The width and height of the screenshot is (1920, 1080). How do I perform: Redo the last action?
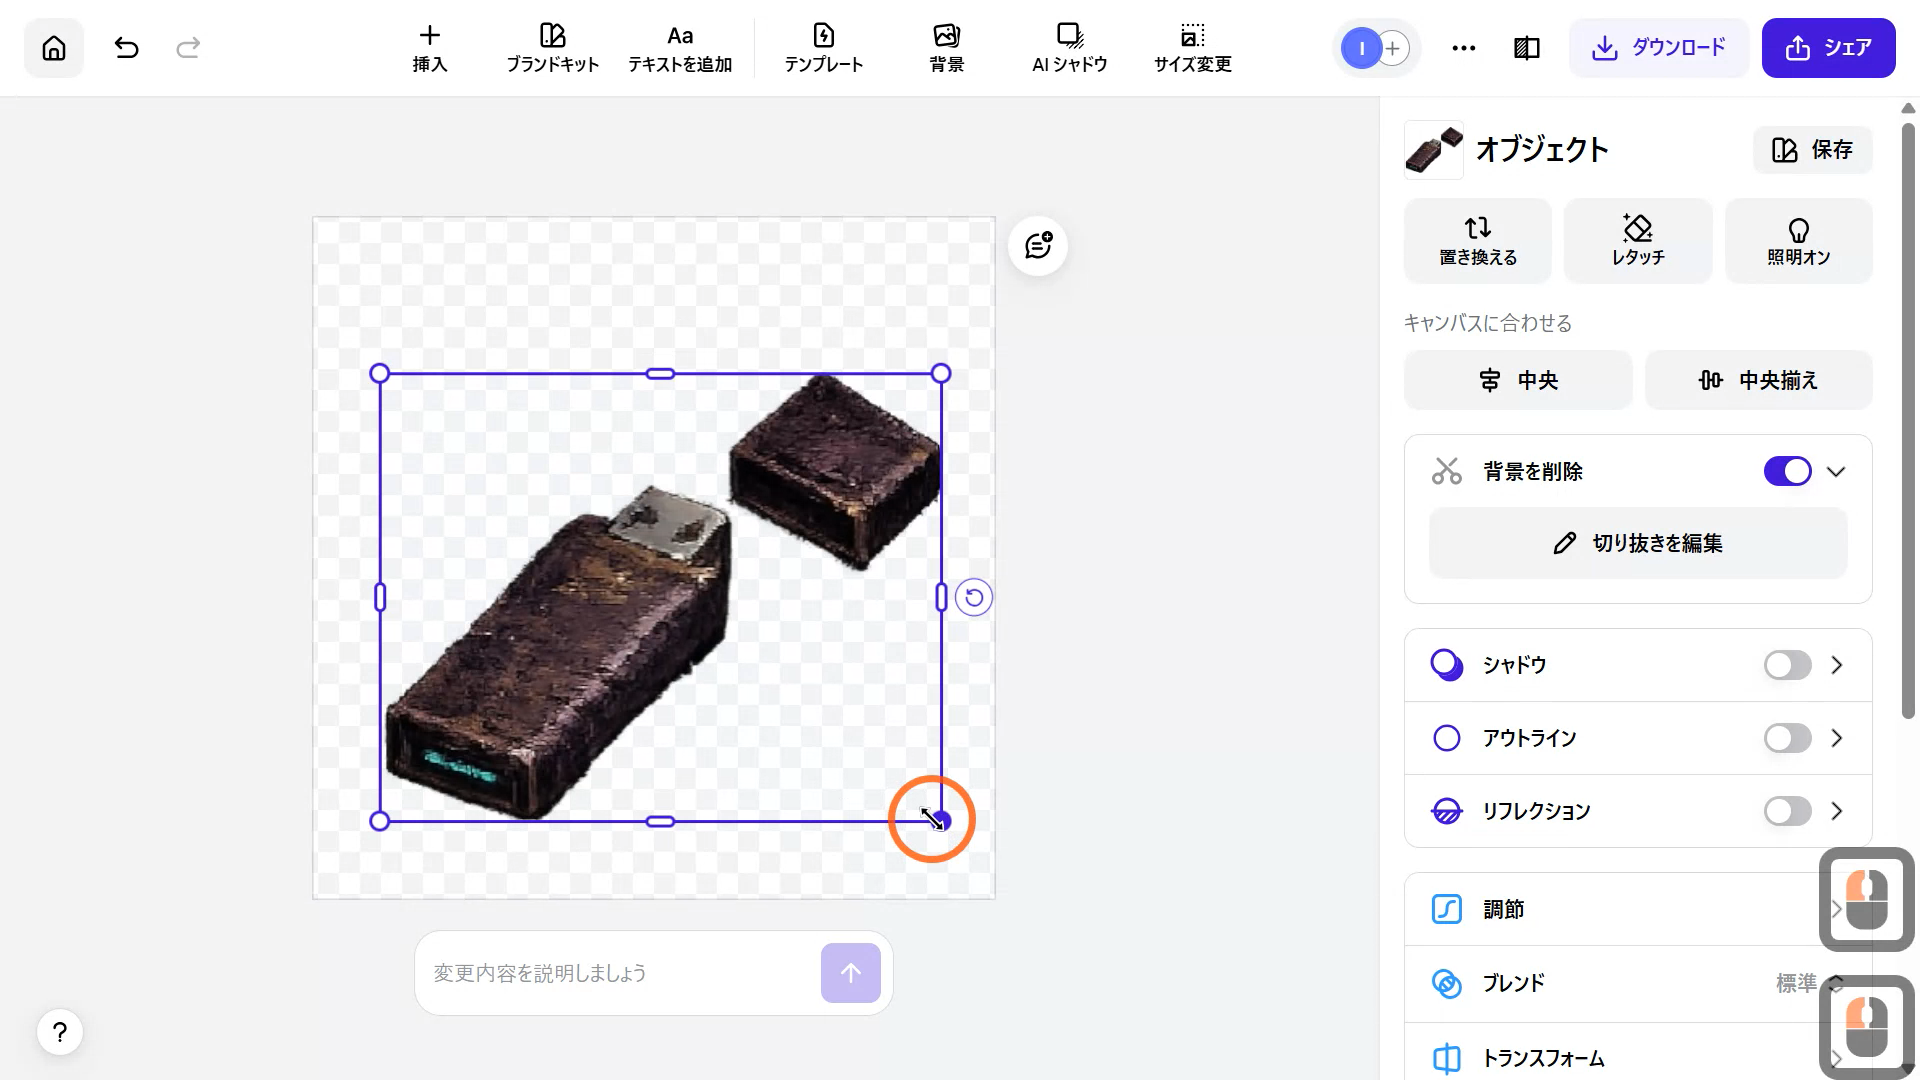188,47
